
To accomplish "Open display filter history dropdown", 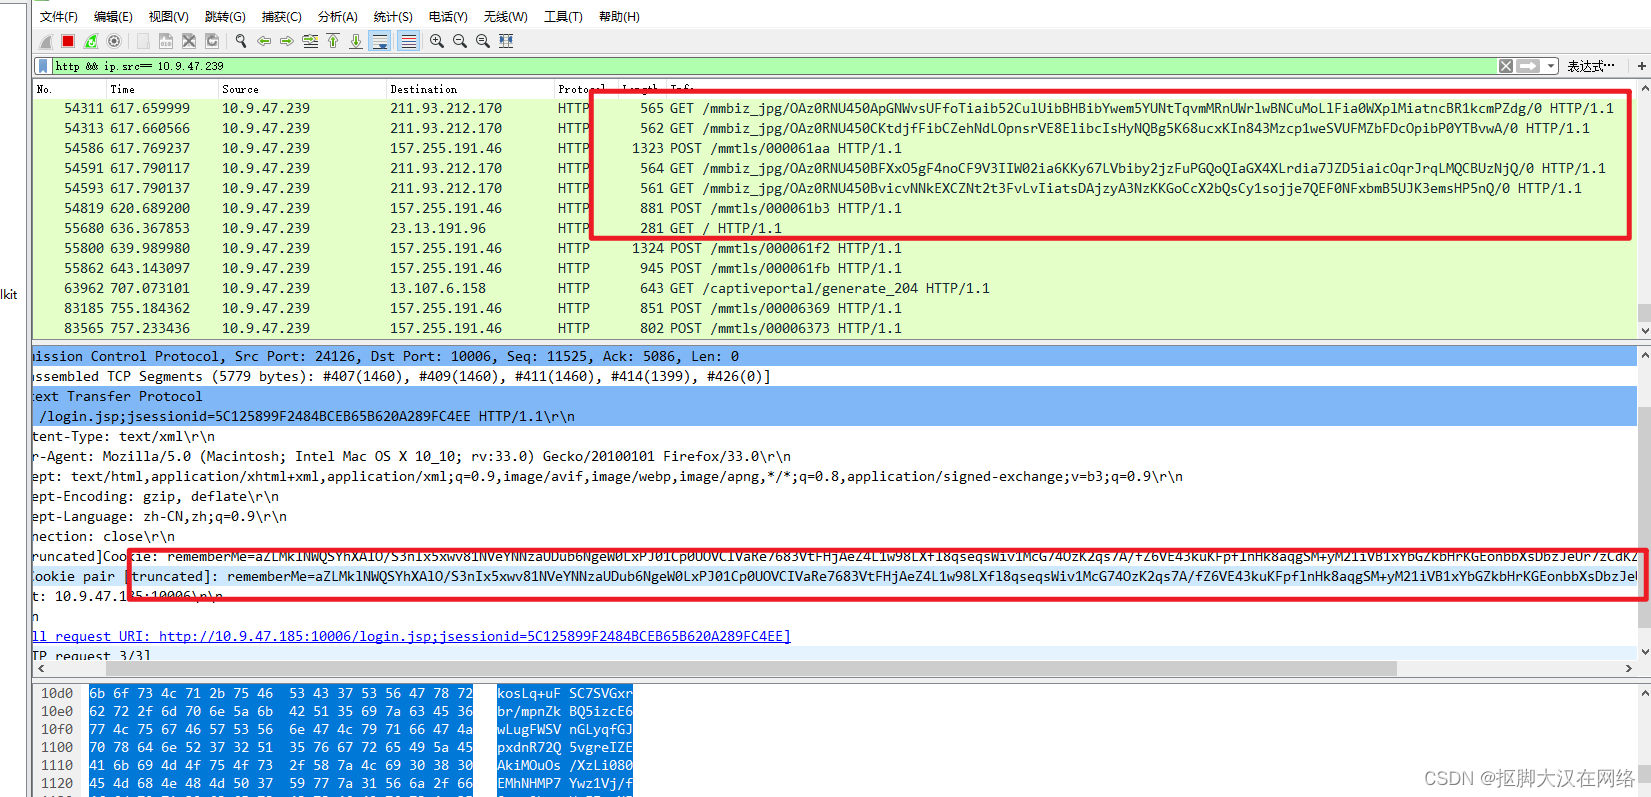I will click(x=1551, y=66).
